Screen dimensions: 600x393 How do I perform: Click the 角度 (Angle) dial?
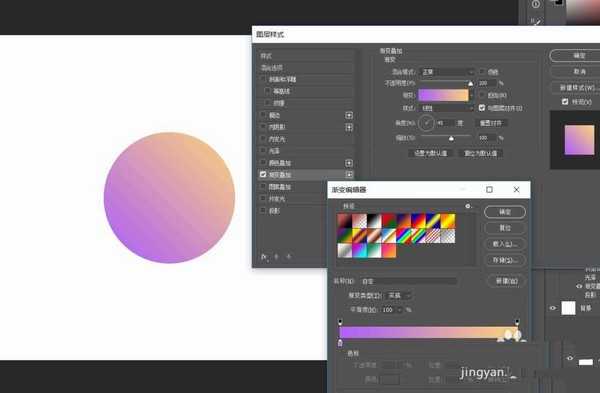click(426, 123)
